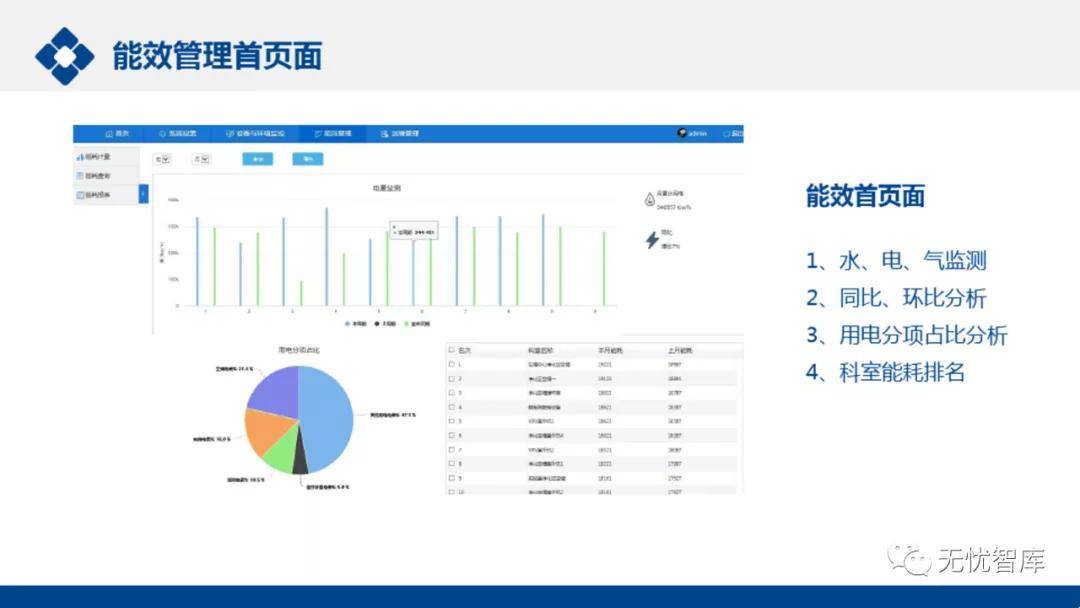Tick the select-all checkbox in table header

pyautogui.click(x=452, y=350)
